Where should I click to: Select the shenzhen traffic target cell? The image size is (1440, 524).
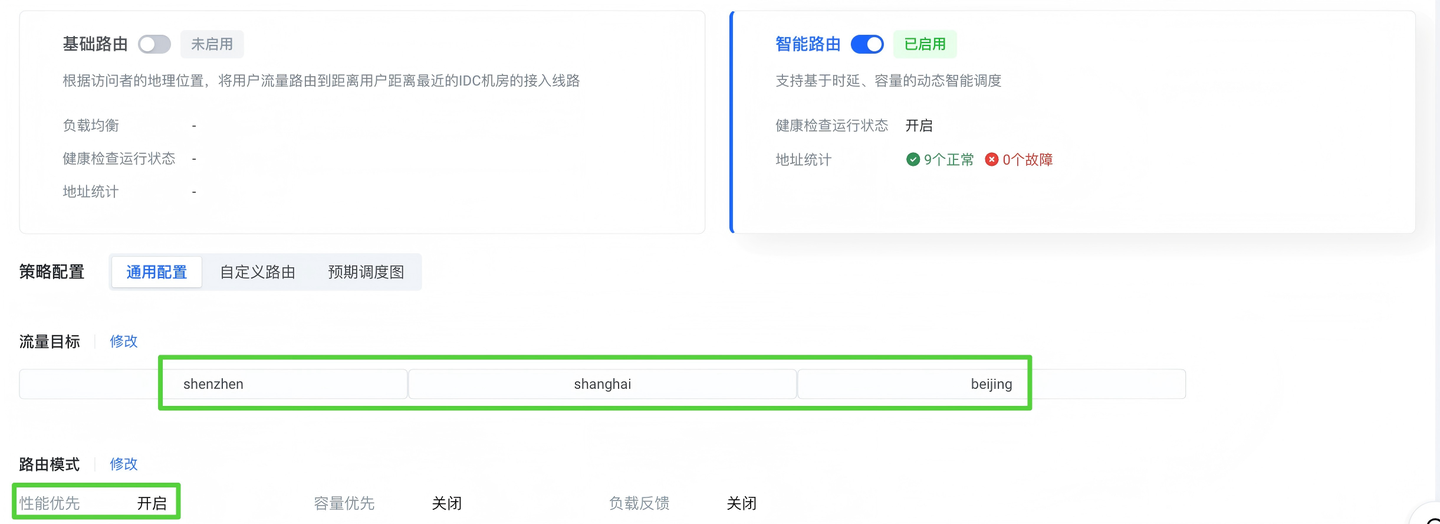coord(214,384)
